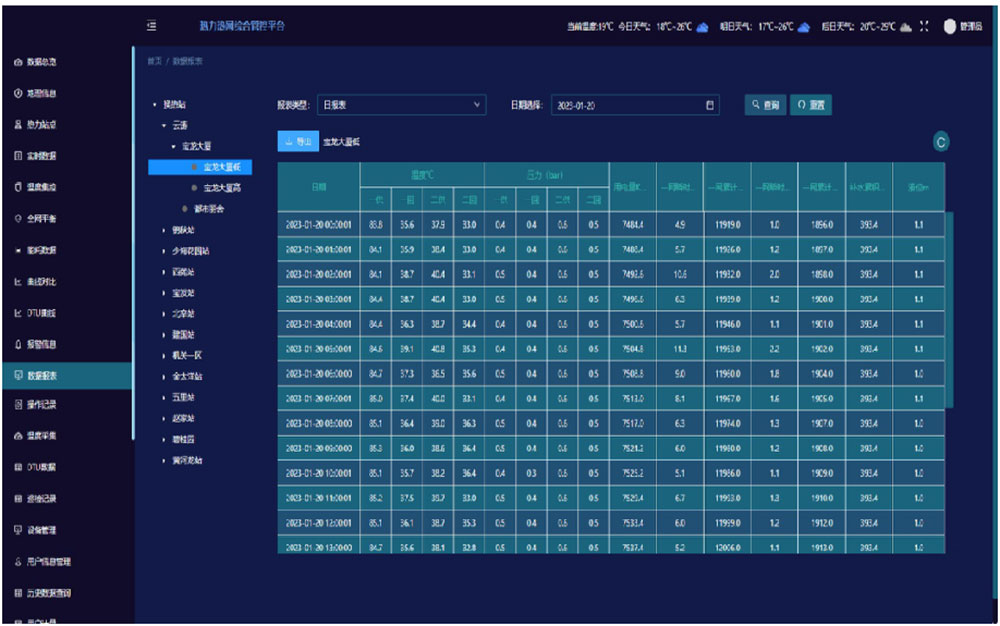Select the 宝龙大厦低 tree leaf
The width and height of the screenshot is (1000, 626).
pos(200,167)
